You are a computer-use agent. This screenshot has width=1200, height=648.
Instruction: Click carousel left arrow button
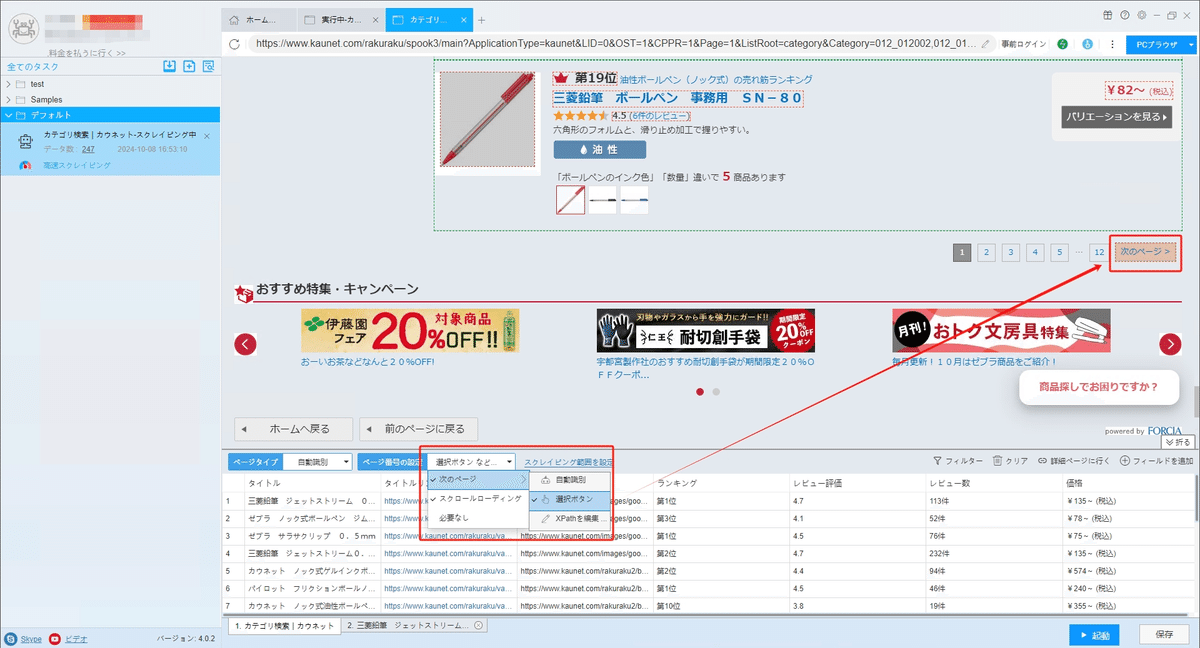coord(246,344)
